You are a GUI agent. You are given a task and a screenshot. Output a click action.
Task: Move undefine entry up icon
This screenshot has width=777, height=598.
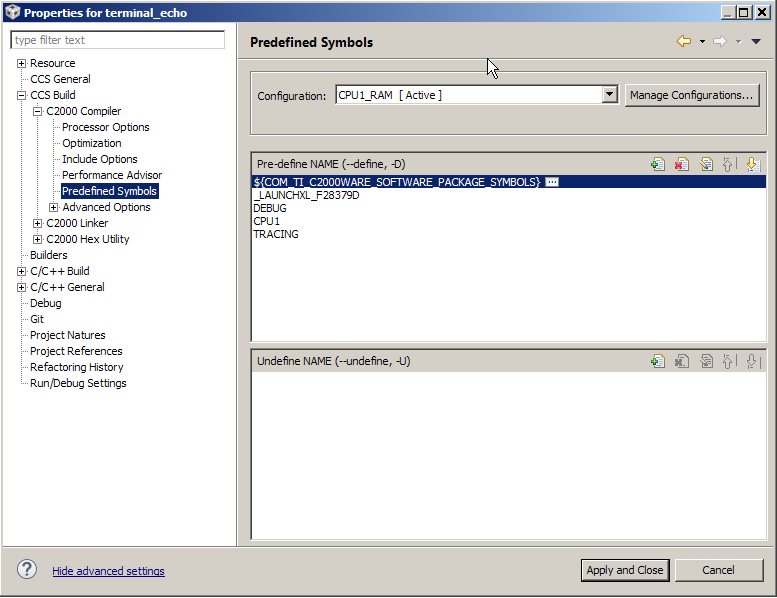(729, 361)
